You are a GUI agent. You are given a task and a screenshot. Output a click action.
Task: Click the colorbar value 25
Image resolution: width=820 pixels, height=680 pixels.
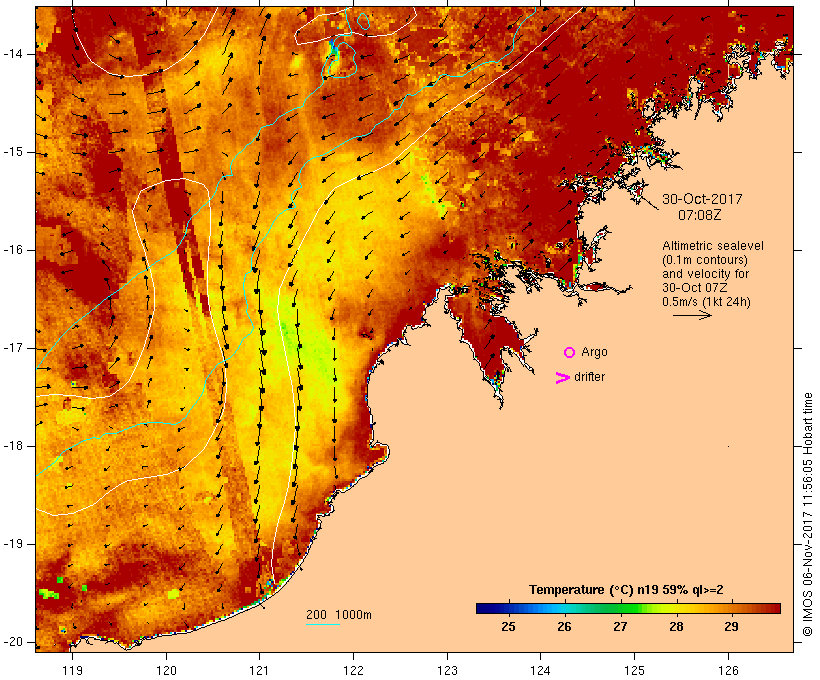click(508, 626)
